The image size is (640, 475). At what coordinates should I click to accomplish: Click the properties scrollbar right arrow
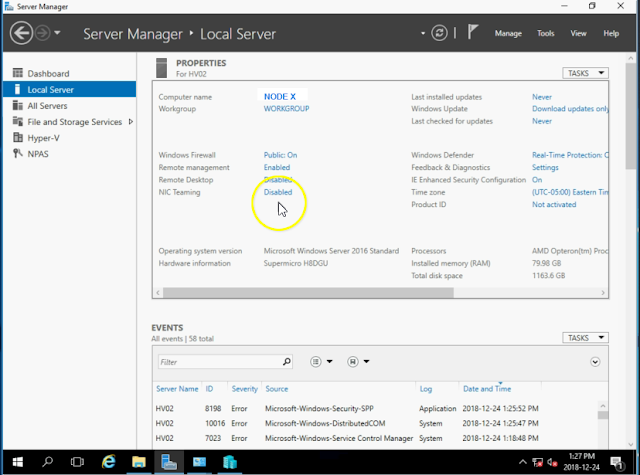click(x=603, y=293)
